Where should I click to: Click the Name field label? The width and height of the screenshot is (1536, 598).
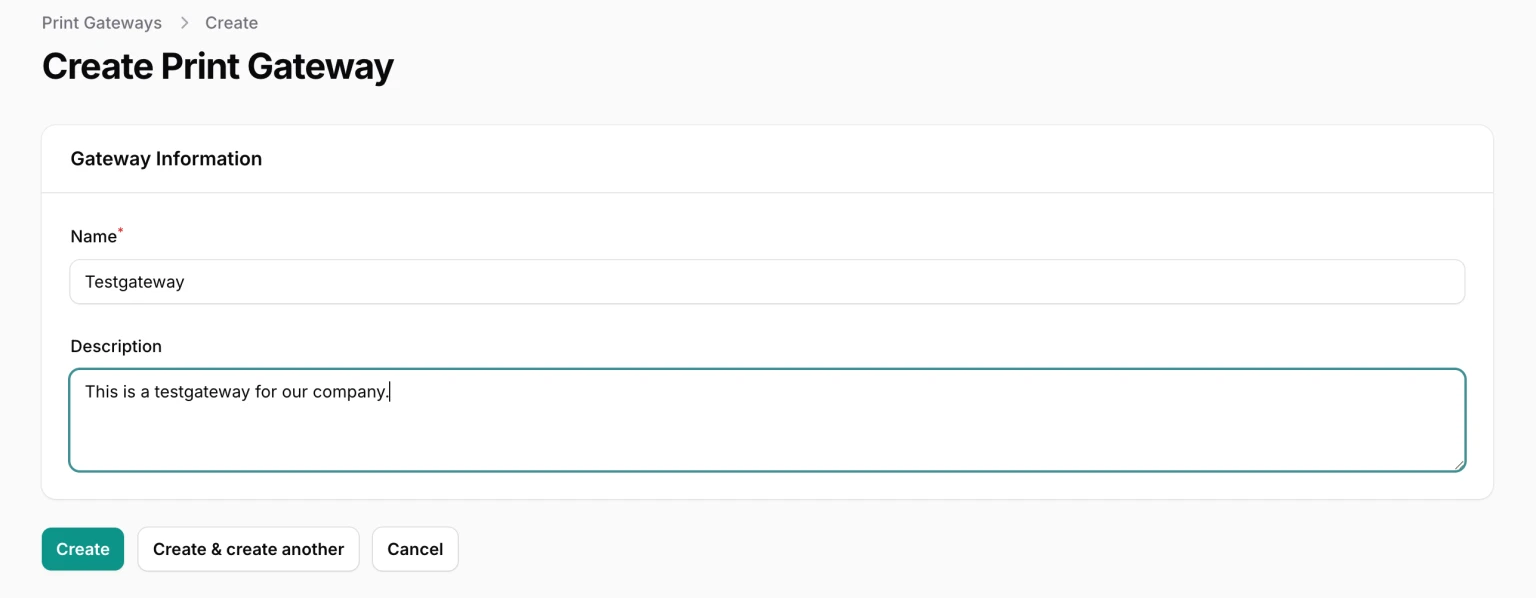94,237
